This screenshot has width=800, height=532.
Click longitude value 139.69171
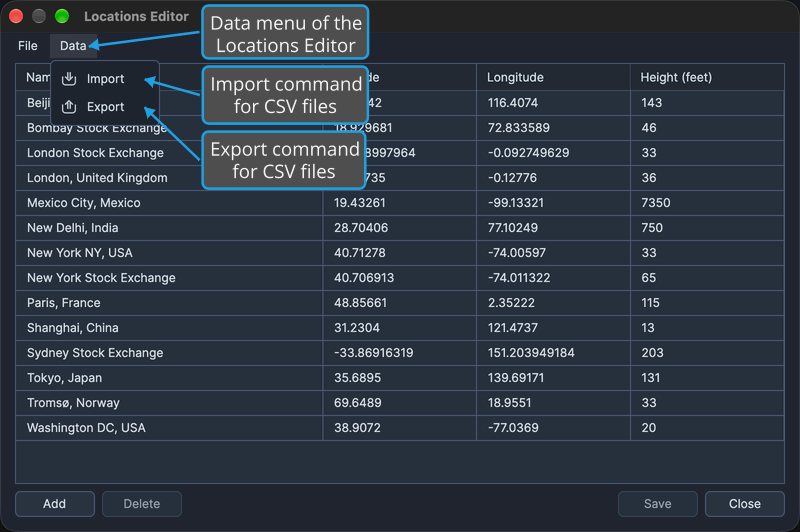coord(516,378)
